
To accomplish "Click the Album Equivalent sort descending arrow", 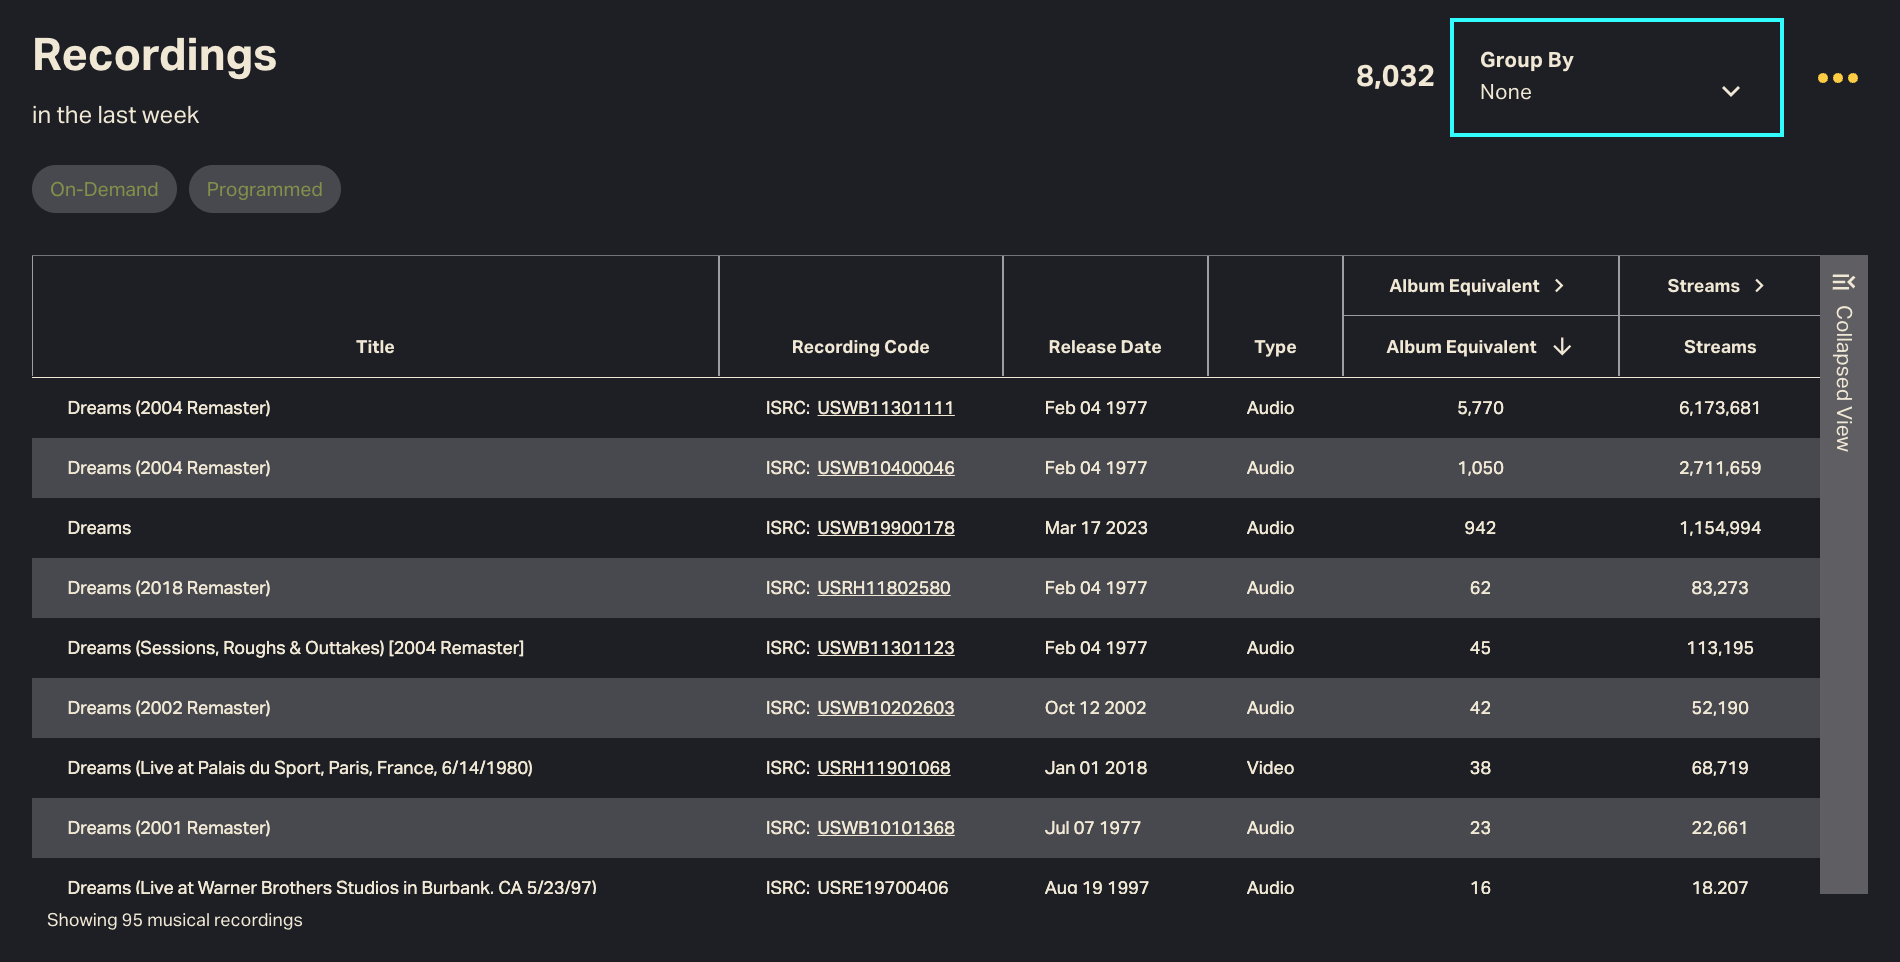I will 1562,347.
